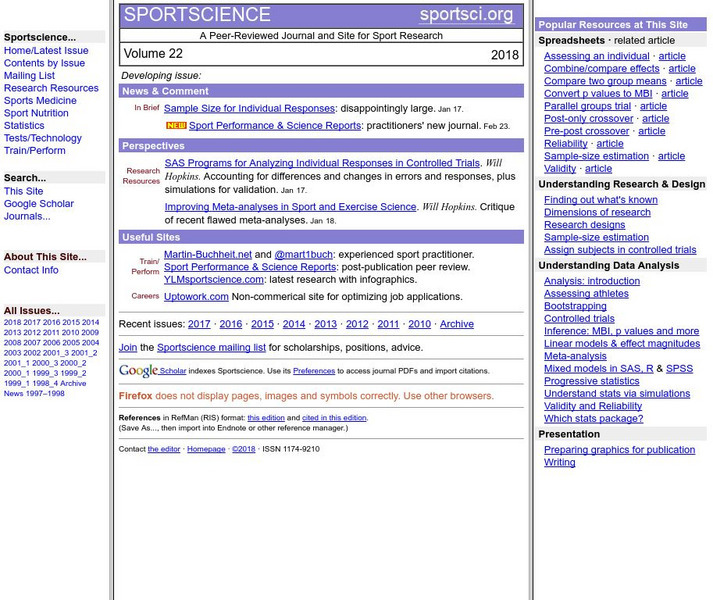Open Assign subjects in controlled trials

[x=620, y=250]
